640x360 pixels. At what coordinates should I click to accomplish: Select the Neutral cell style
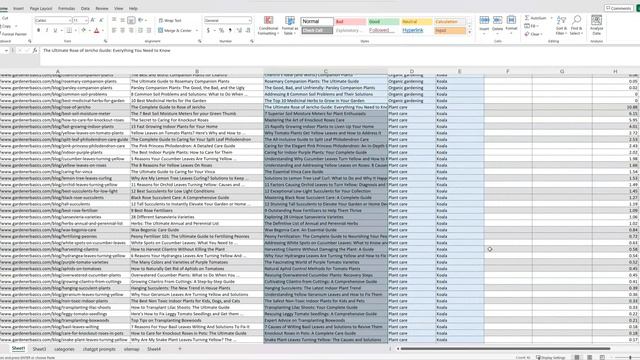point(416,22)
